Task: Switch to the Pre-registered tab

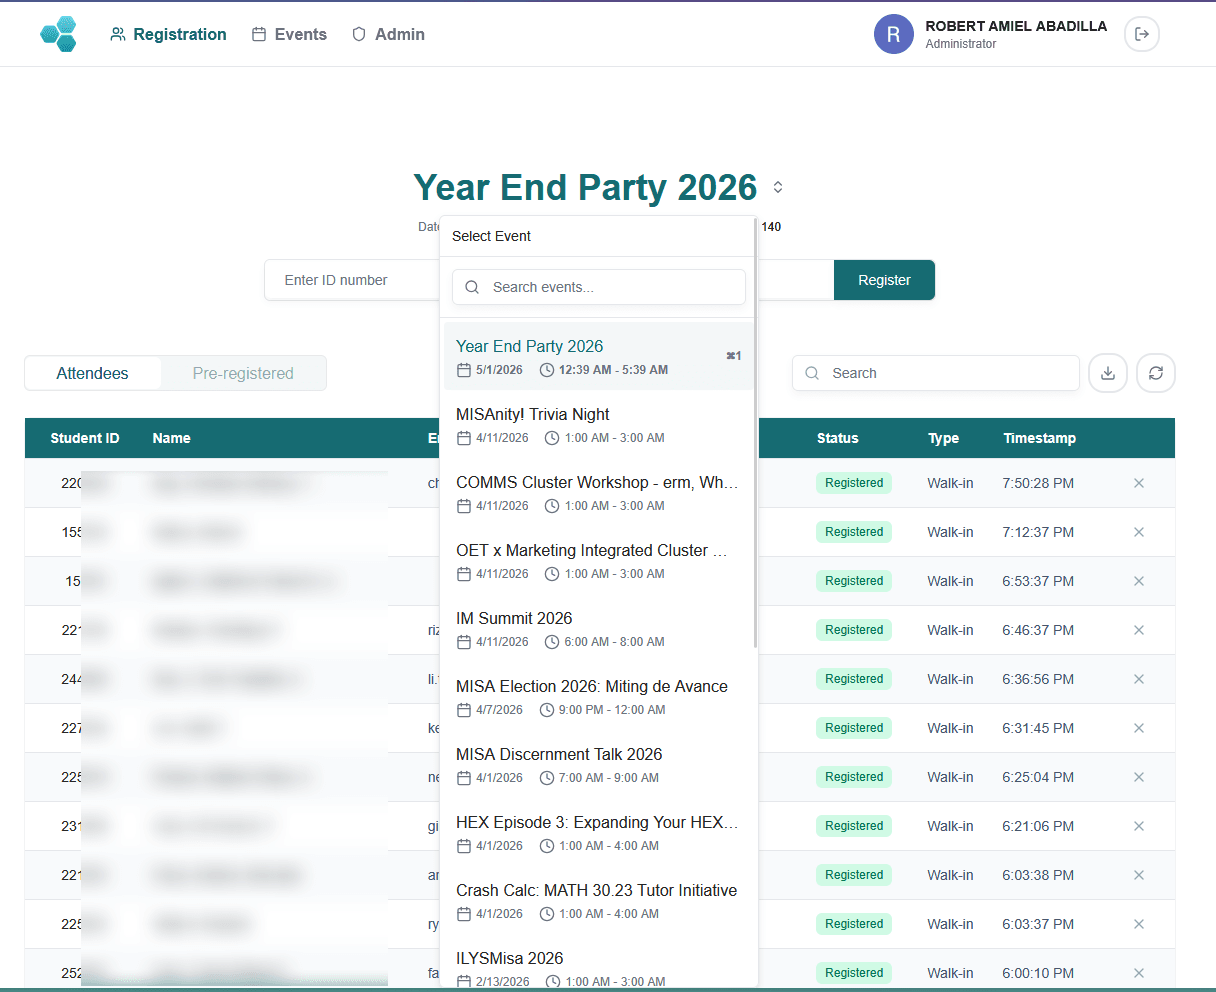Action: point(243,373)
